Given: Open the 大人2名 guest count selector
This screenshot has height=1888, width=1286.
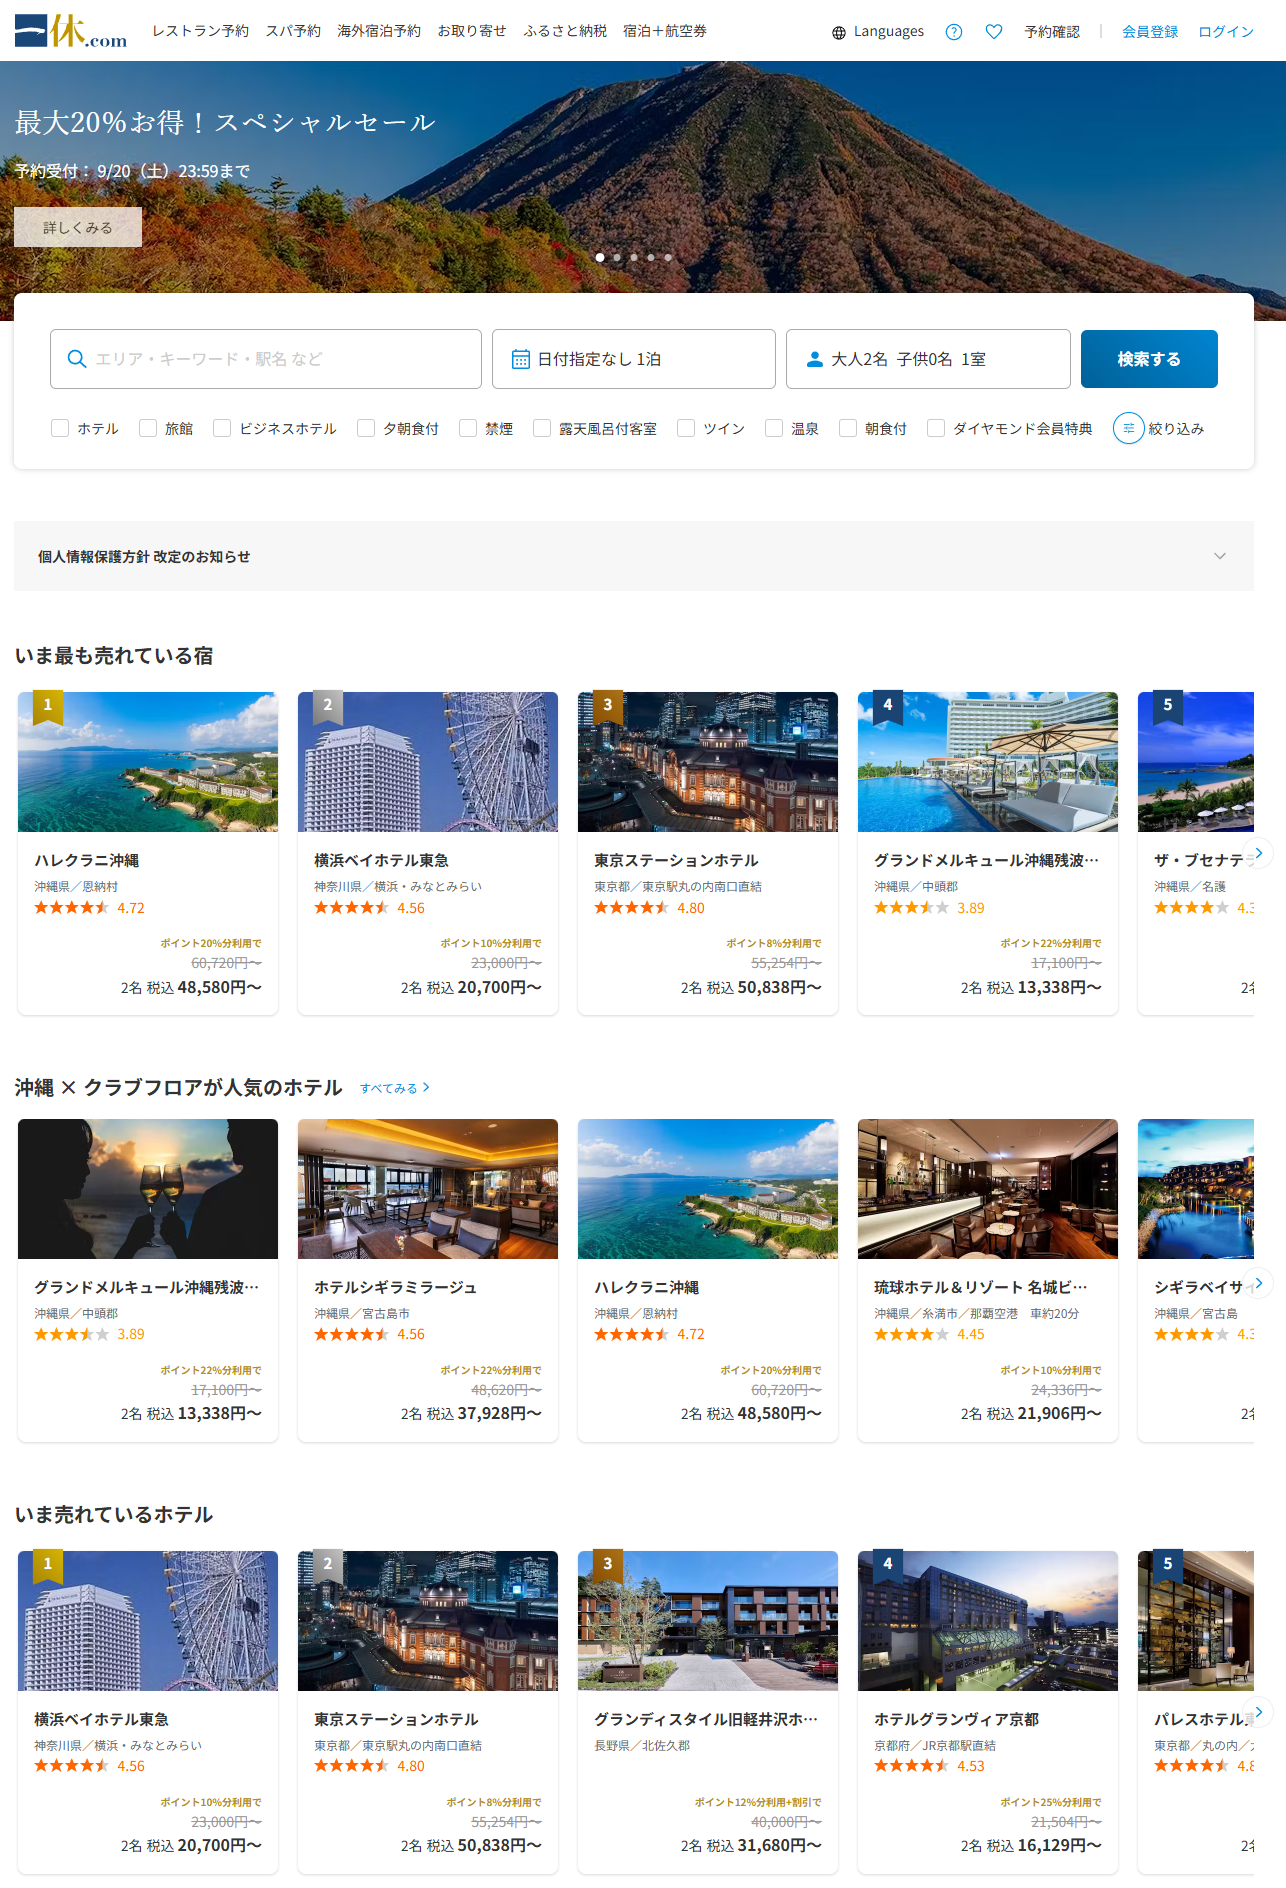Looking at the screenshot, I should (x=927, y=359).
